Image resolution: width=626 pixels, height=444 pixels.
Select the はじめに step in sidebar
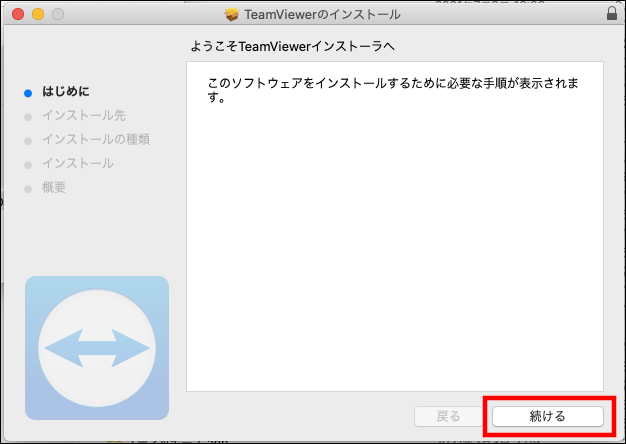[x=66, y=91]
